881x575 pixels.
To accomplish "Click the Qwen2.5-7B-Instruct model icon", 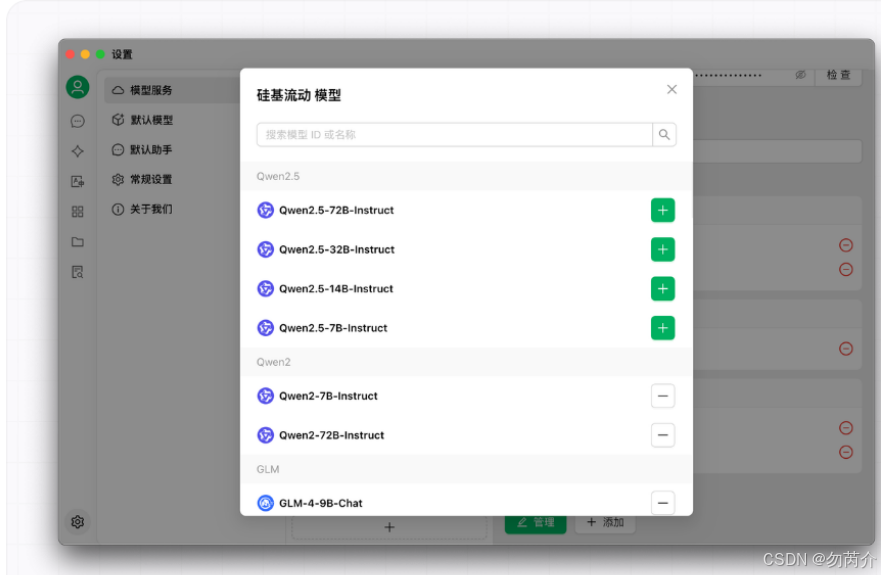I will click(x=265, y=328).
